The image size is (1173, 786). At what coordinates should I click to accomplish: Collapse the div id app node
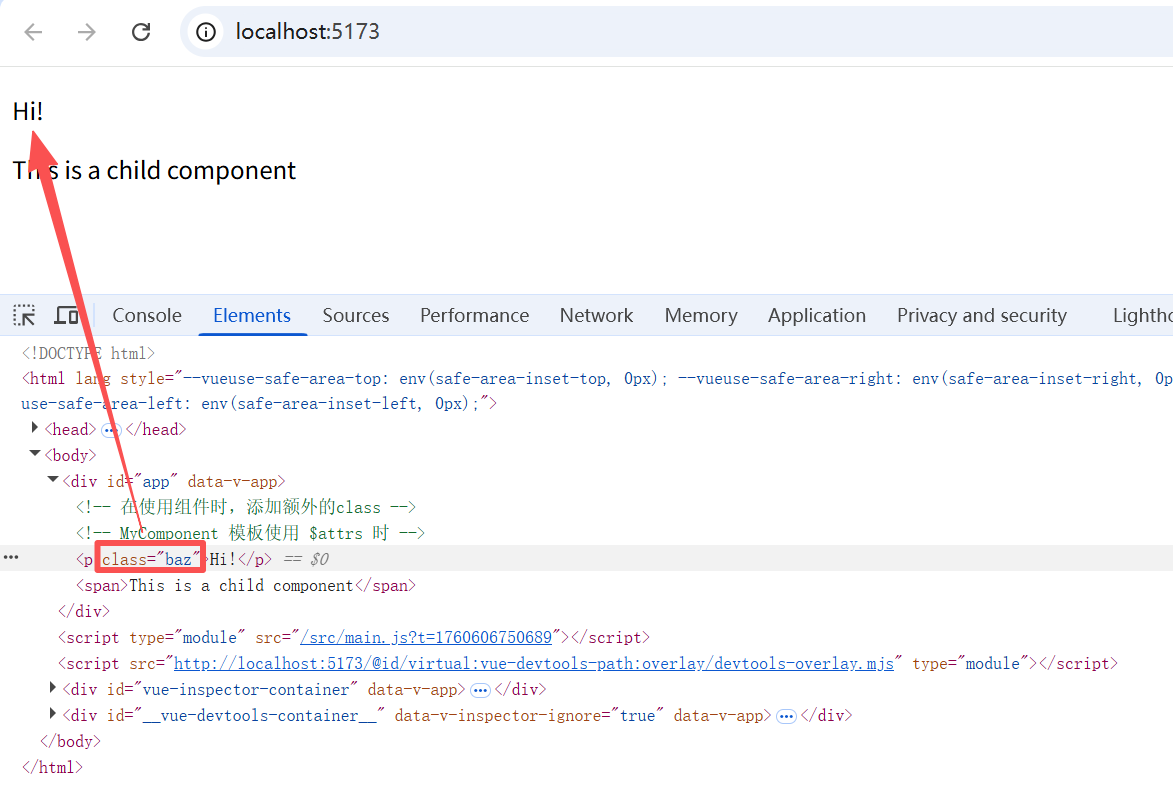52,479
